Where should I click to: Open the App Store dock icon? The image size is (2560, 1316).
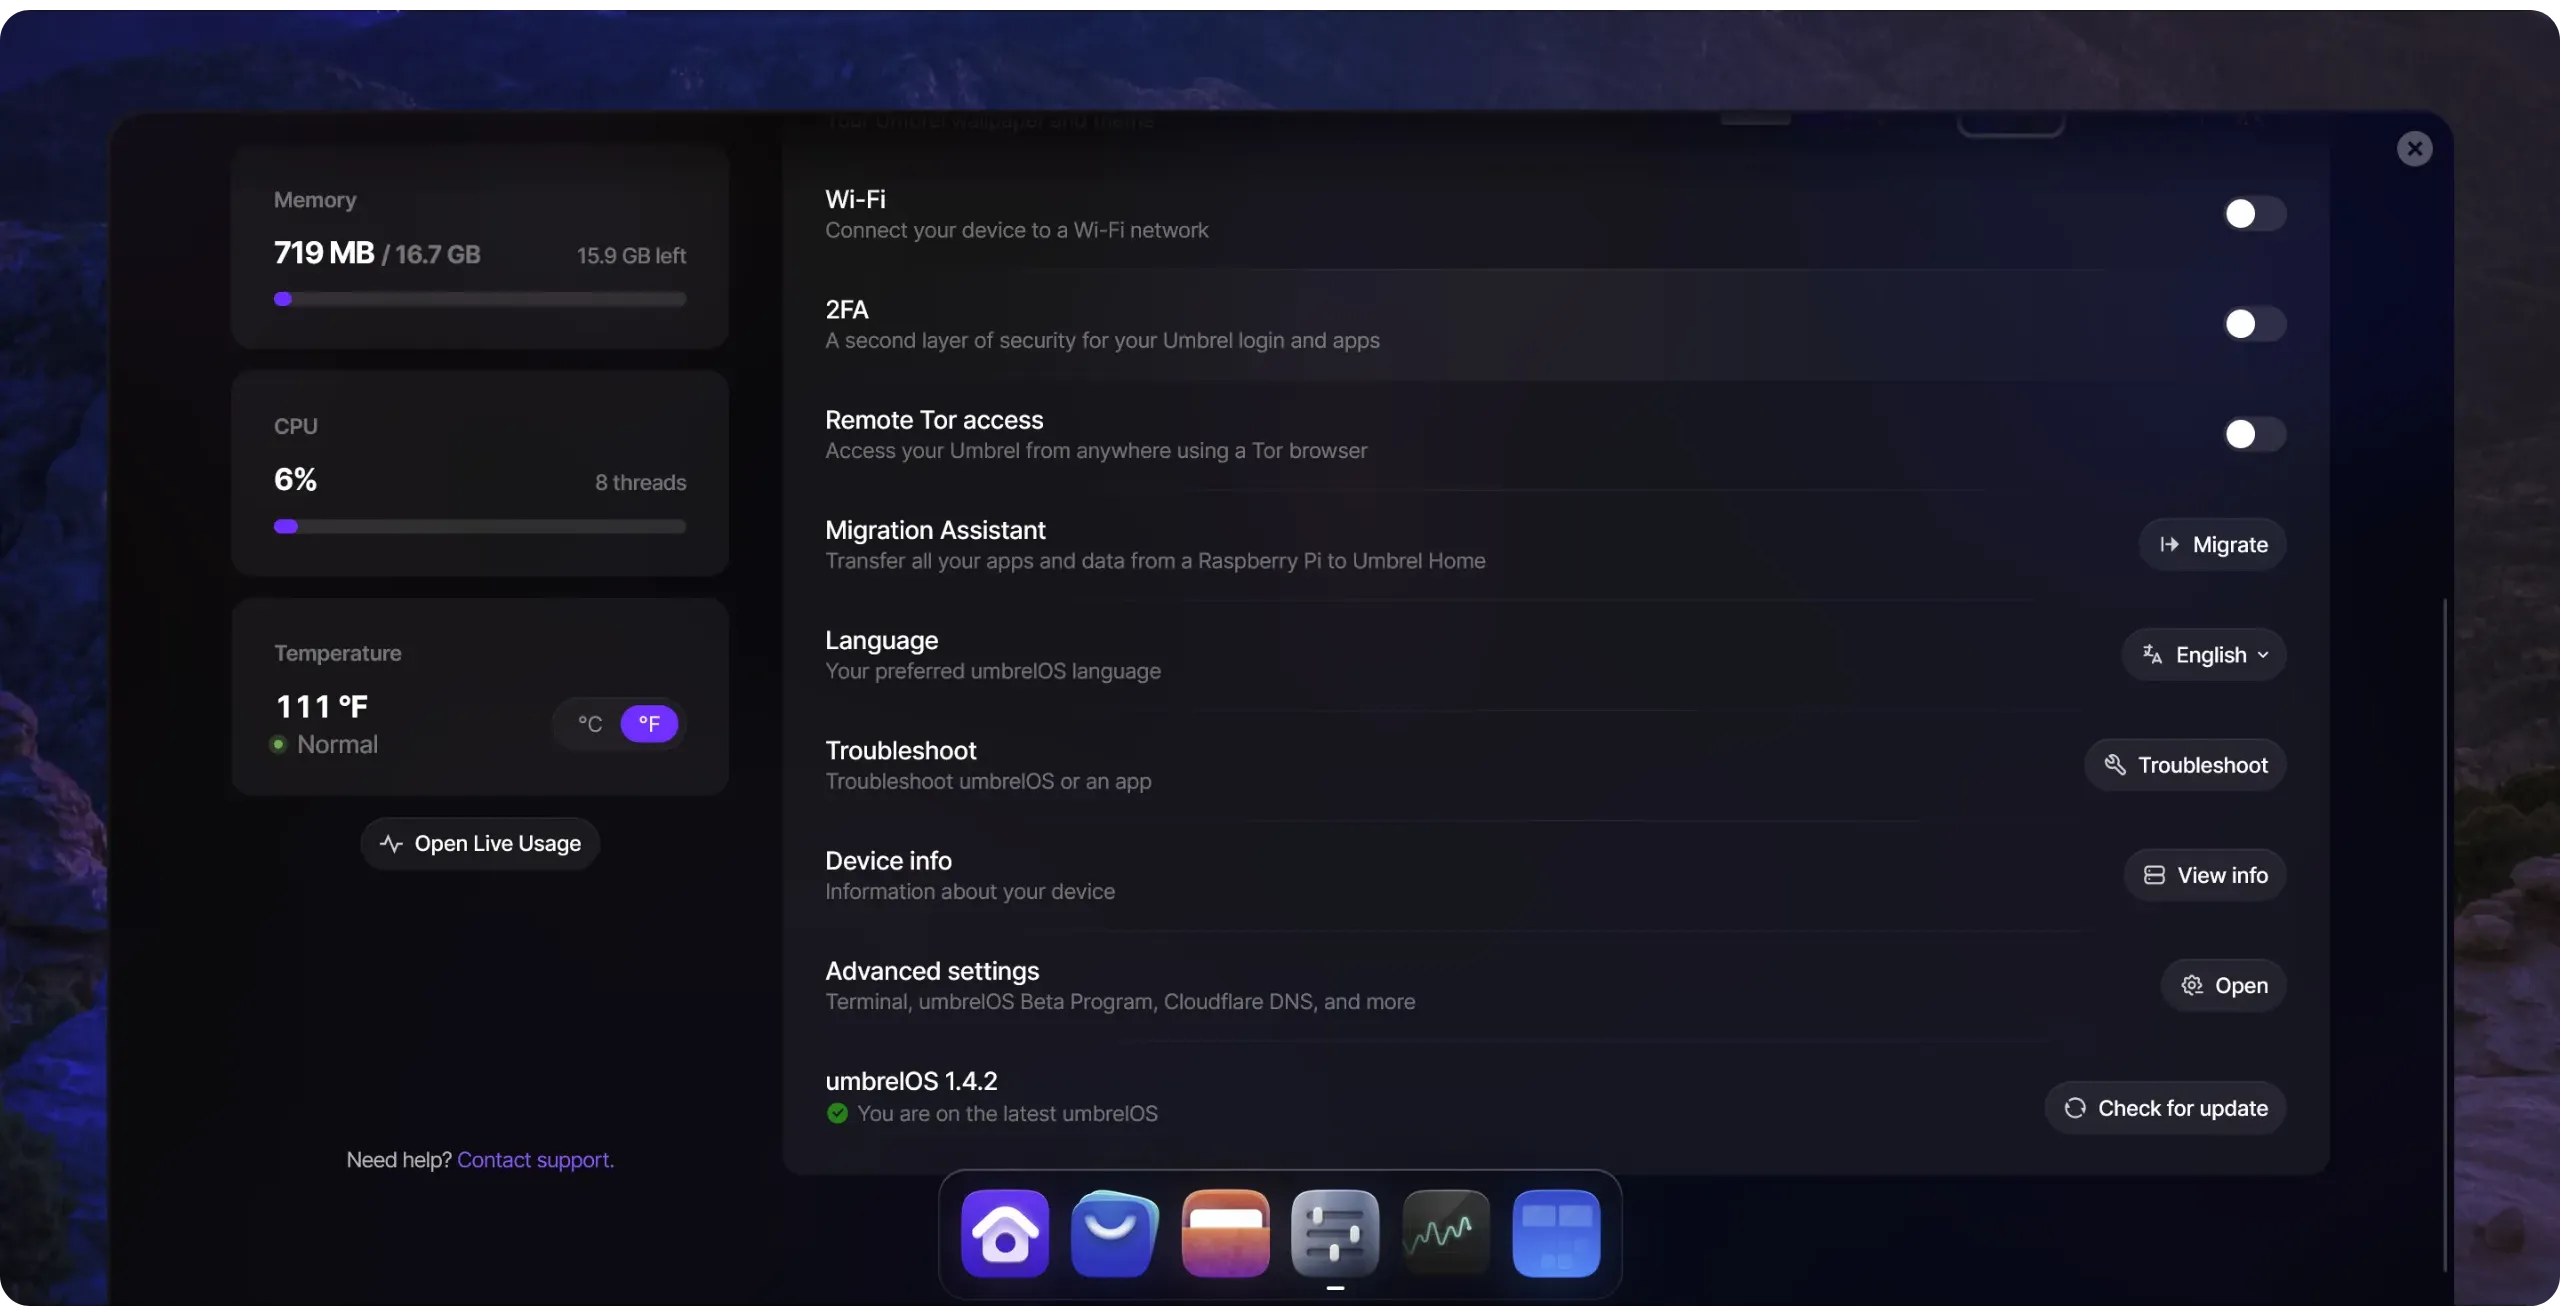tap(1114, 1233)
